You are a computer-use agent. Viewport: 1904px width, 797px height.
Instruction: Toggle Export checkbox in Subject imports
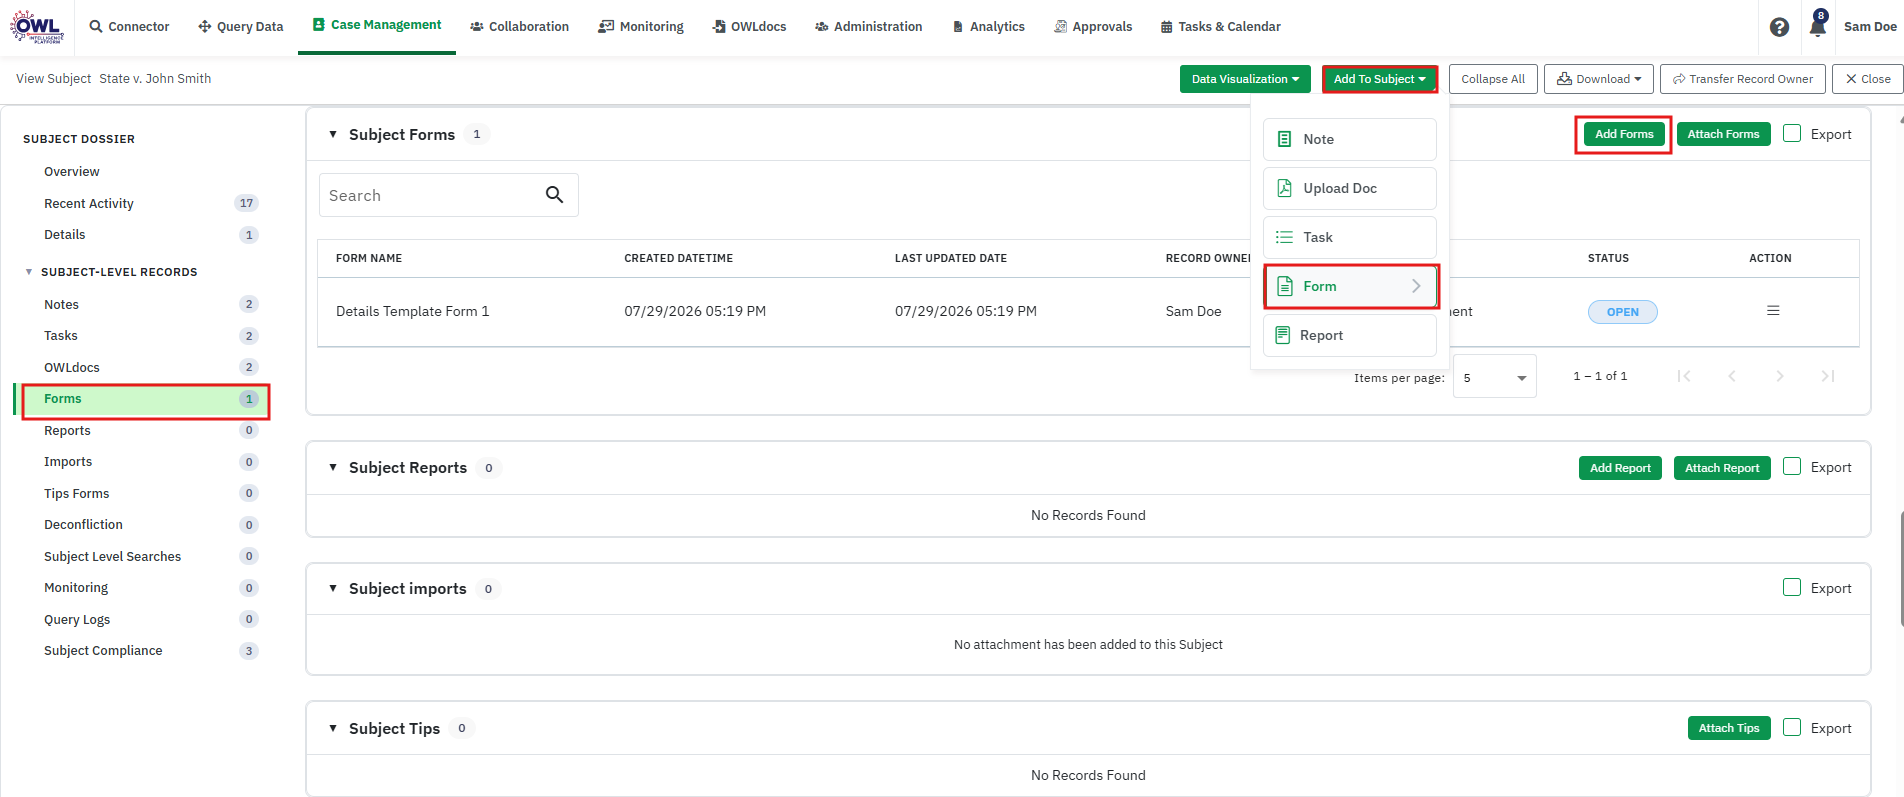[x=1792, y=587]
